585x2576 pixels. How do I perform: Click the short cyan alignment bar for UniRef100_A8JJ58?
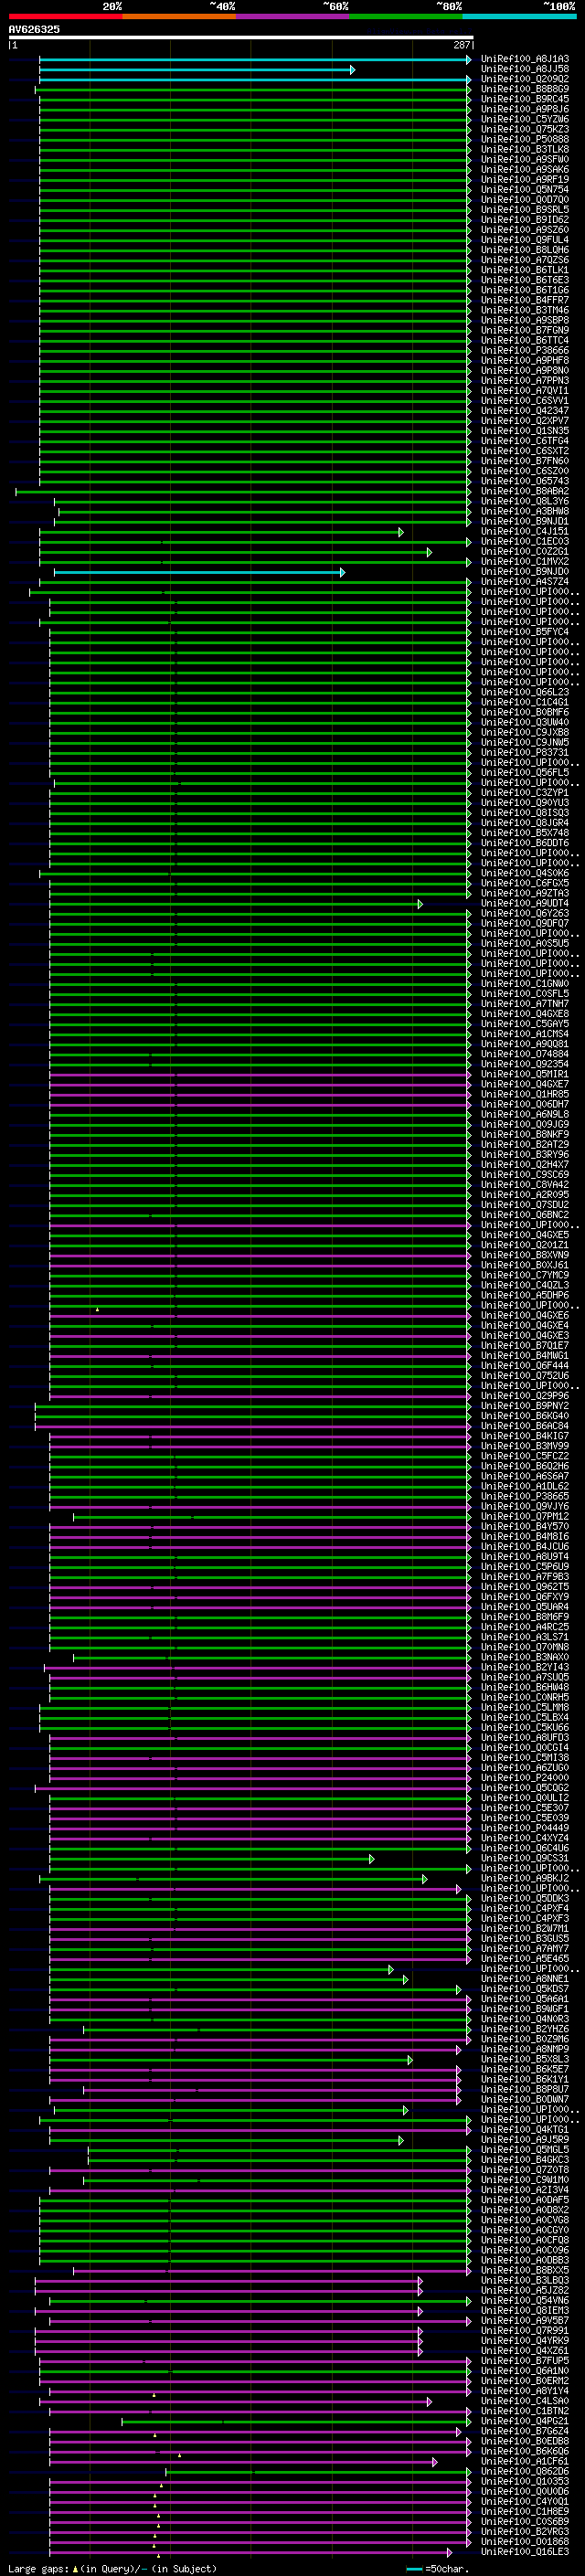coord(197,70)
